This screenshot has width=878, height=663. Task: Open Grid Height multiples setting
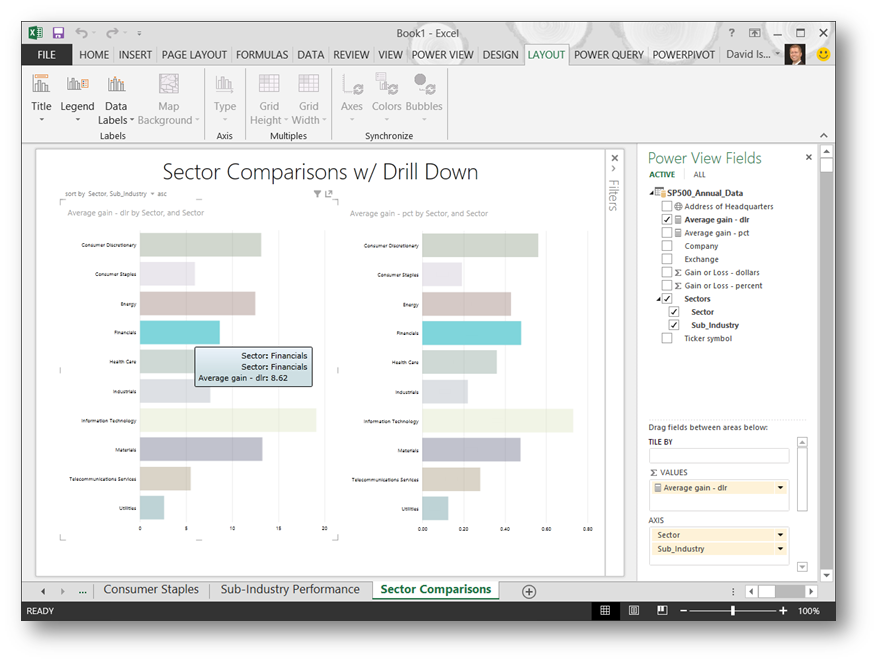[269, 99]
